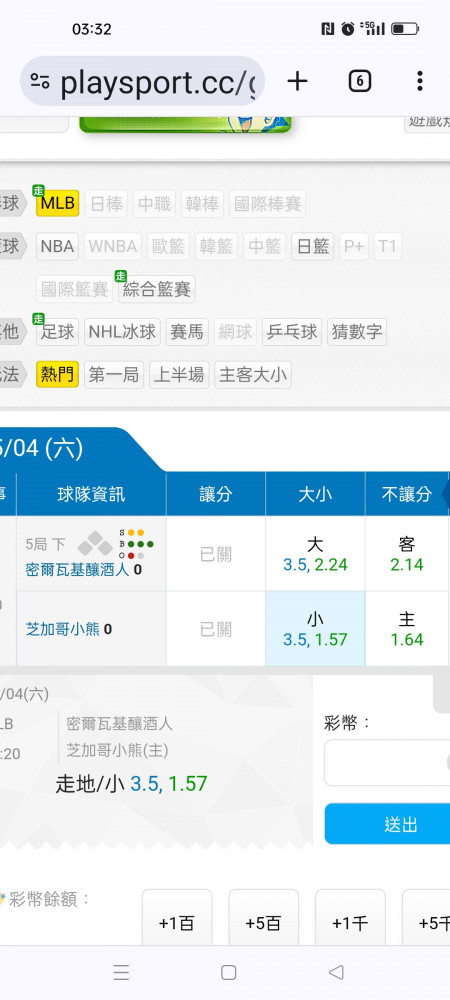Image resolution: width=450 pixels, height=1000 pixels.
Task: Tap the playsport.cc address bar
Action: click(x=143, y=81)
